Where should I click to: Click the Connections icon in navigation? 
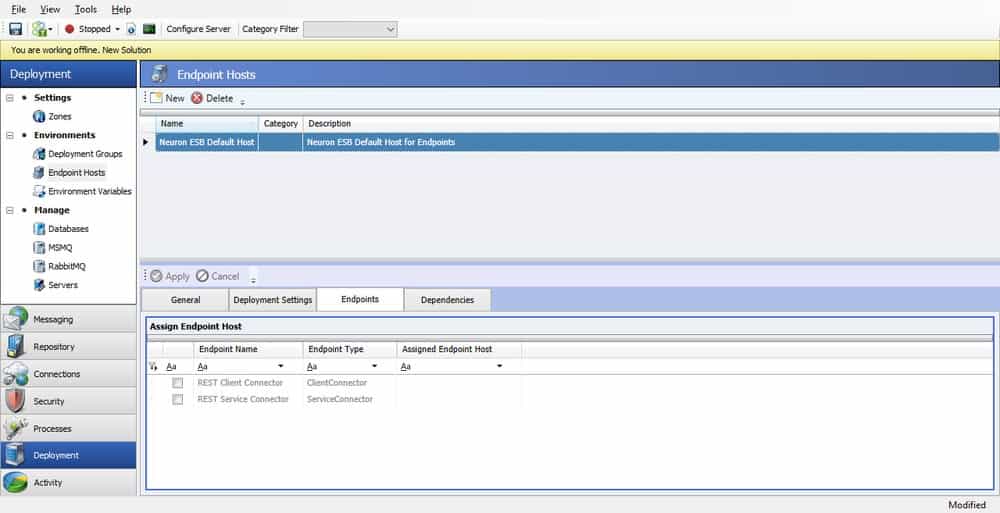(15, 374)
